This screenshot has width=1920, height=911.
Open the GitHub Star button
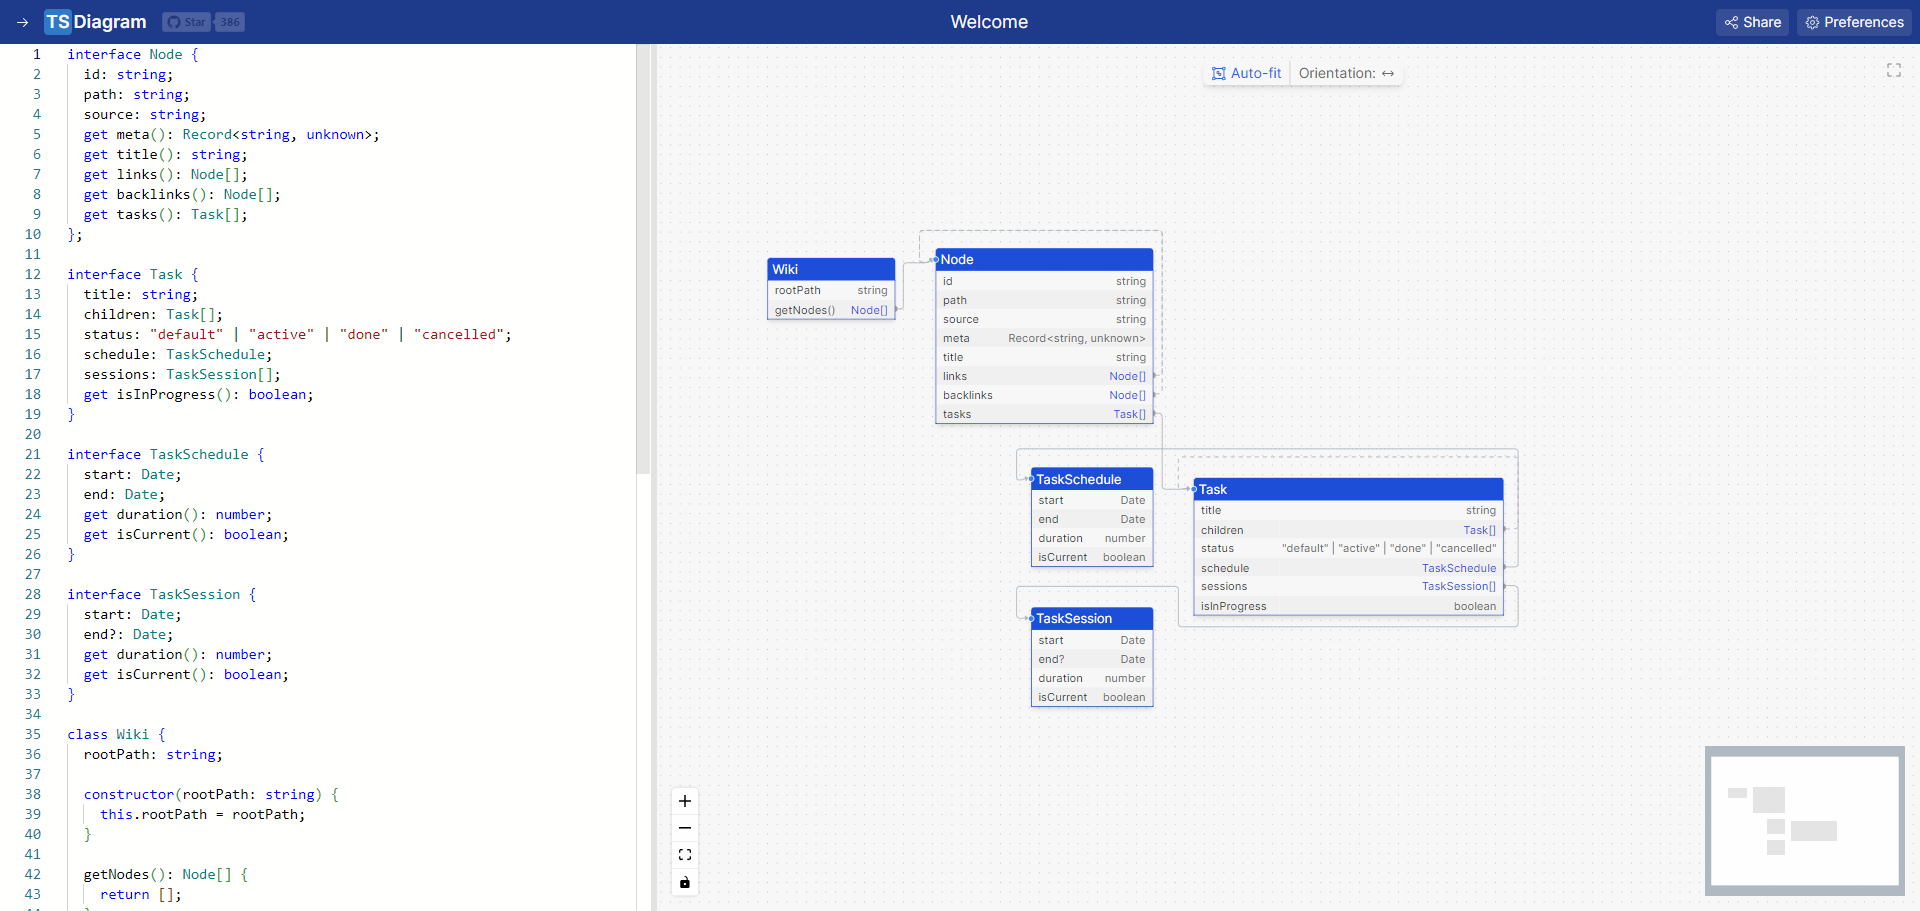tap(186, 22)
